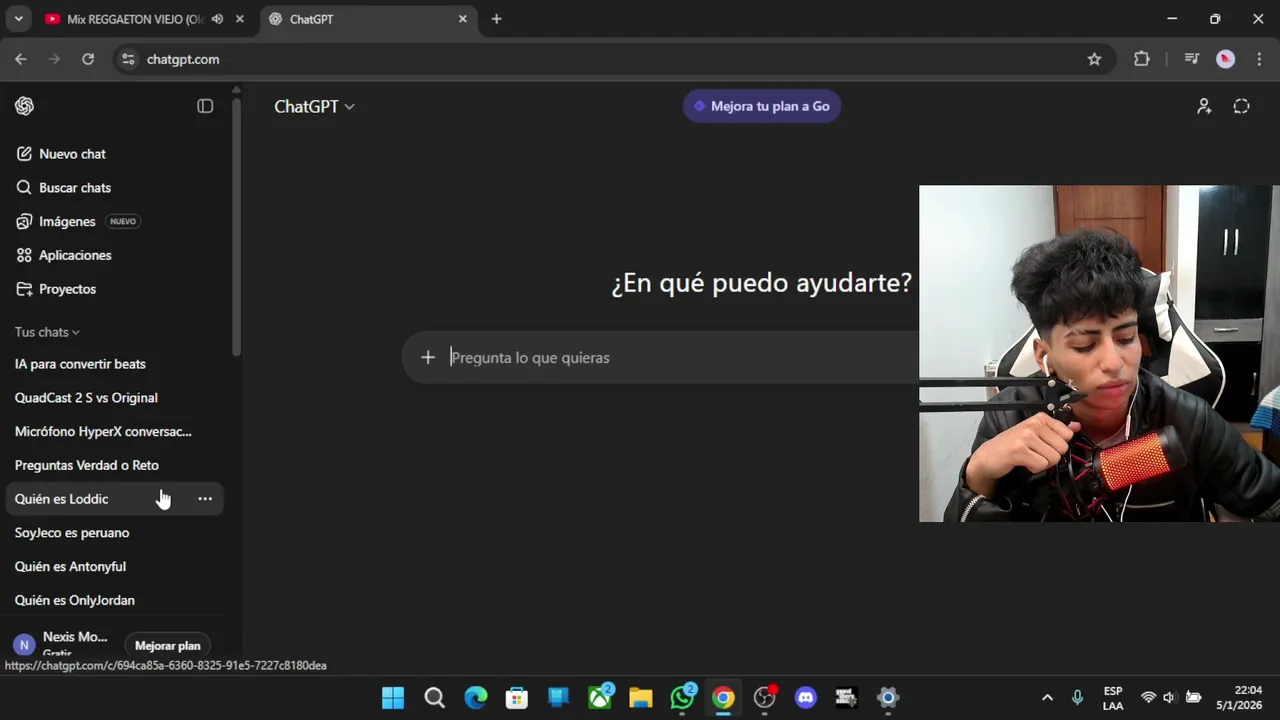Click the add people icon
Viewport: 1280px width, 720px height.
click(x=1204, y=106)
